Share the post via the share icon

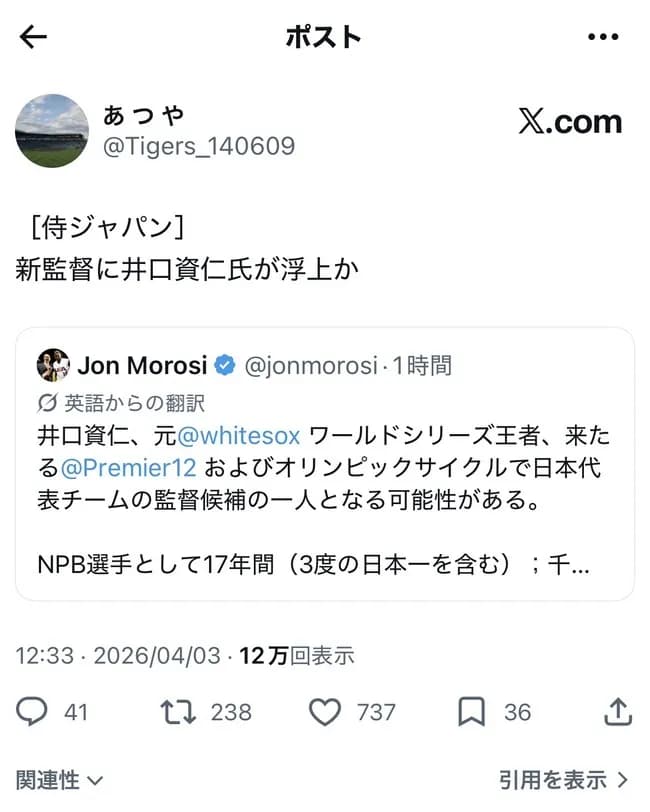point(617,712)
